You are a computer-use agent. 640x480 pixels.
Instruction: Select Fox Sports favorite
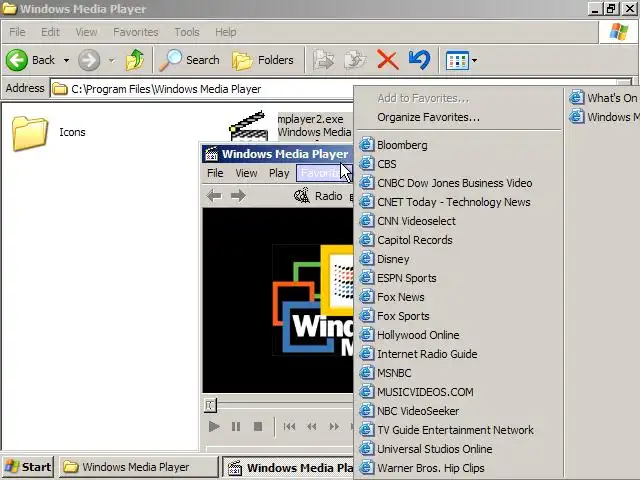coord(459,316)
